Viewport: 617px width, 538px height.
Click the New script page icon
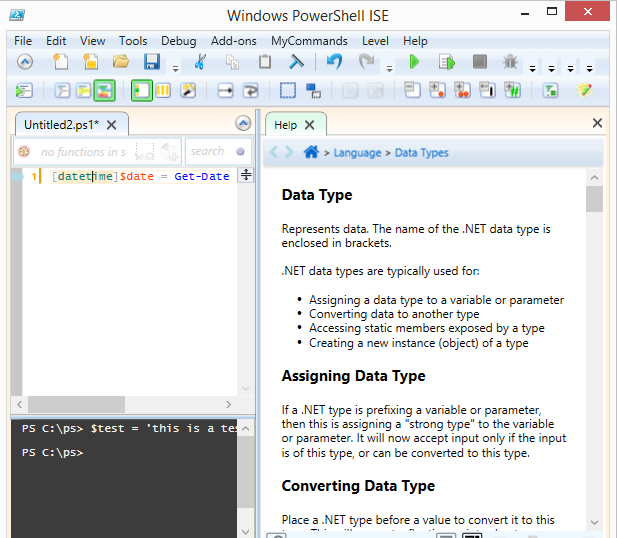(x=61, y=62)
